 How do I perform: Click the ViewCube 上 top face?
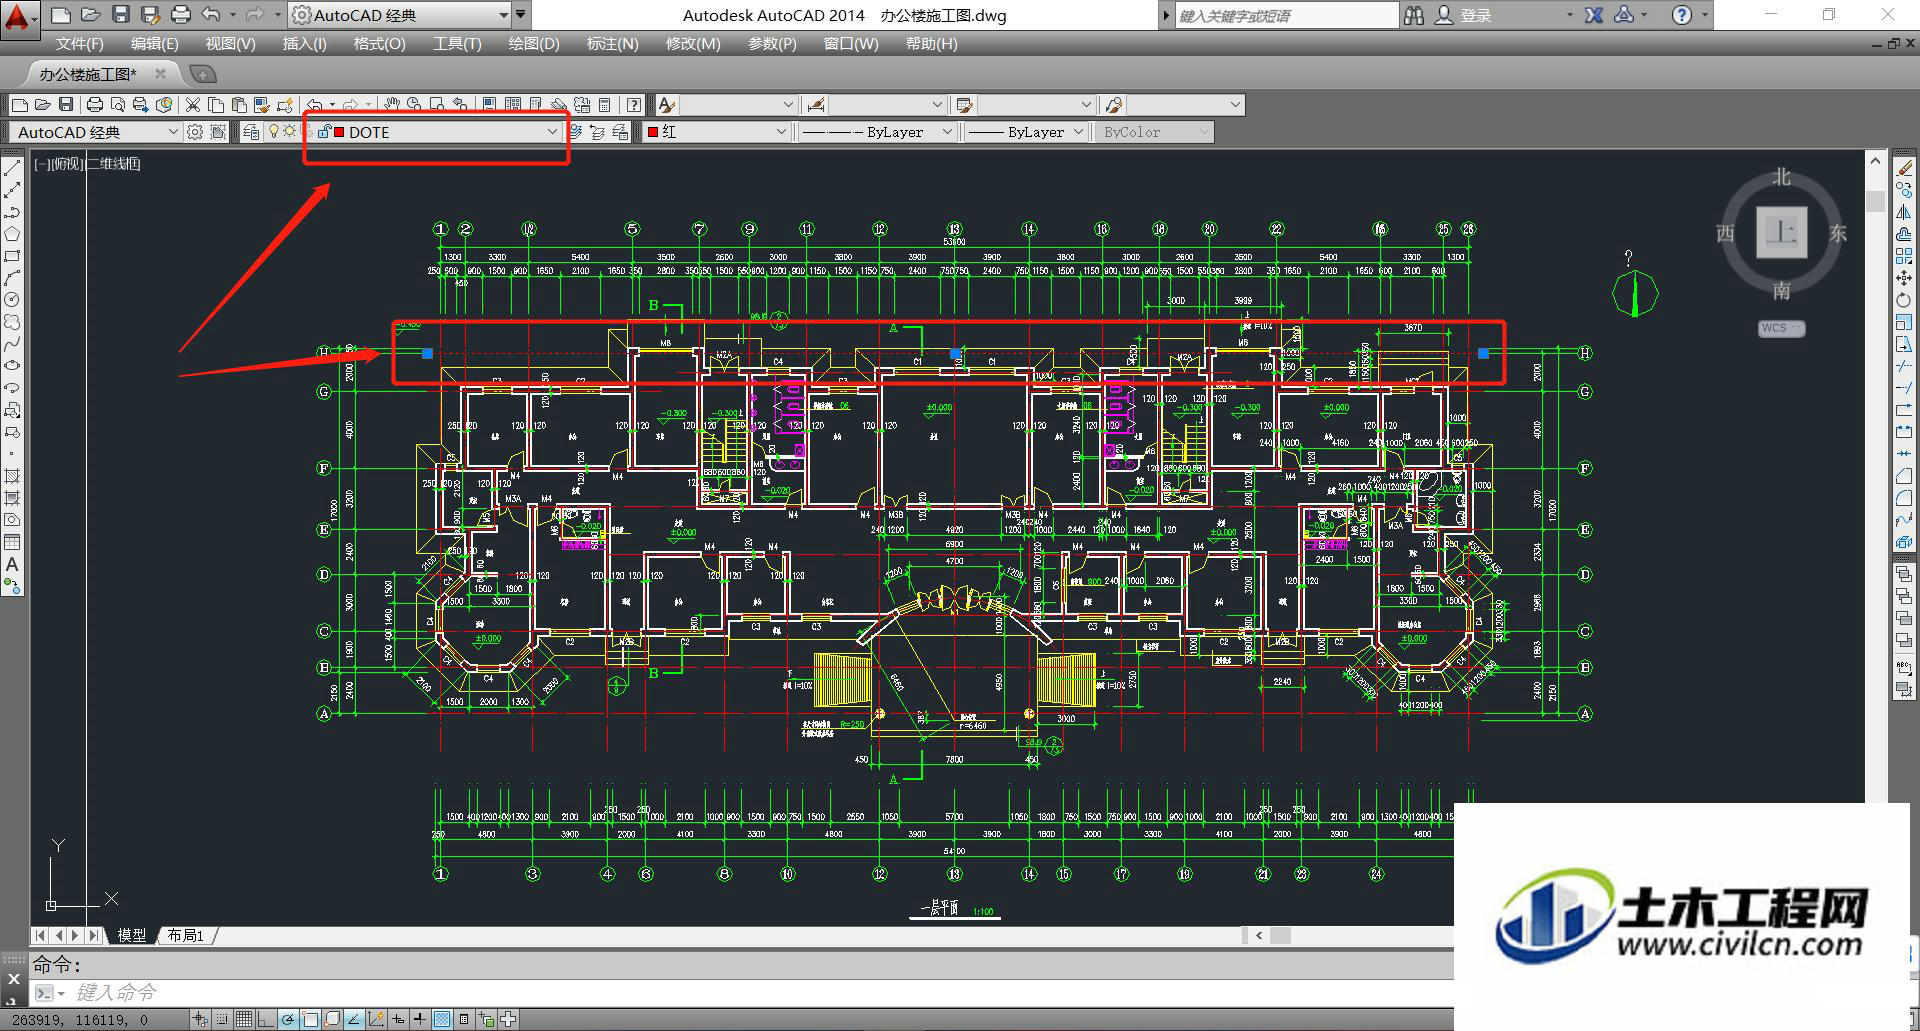pyautogui.click(x=1781, y=233)
